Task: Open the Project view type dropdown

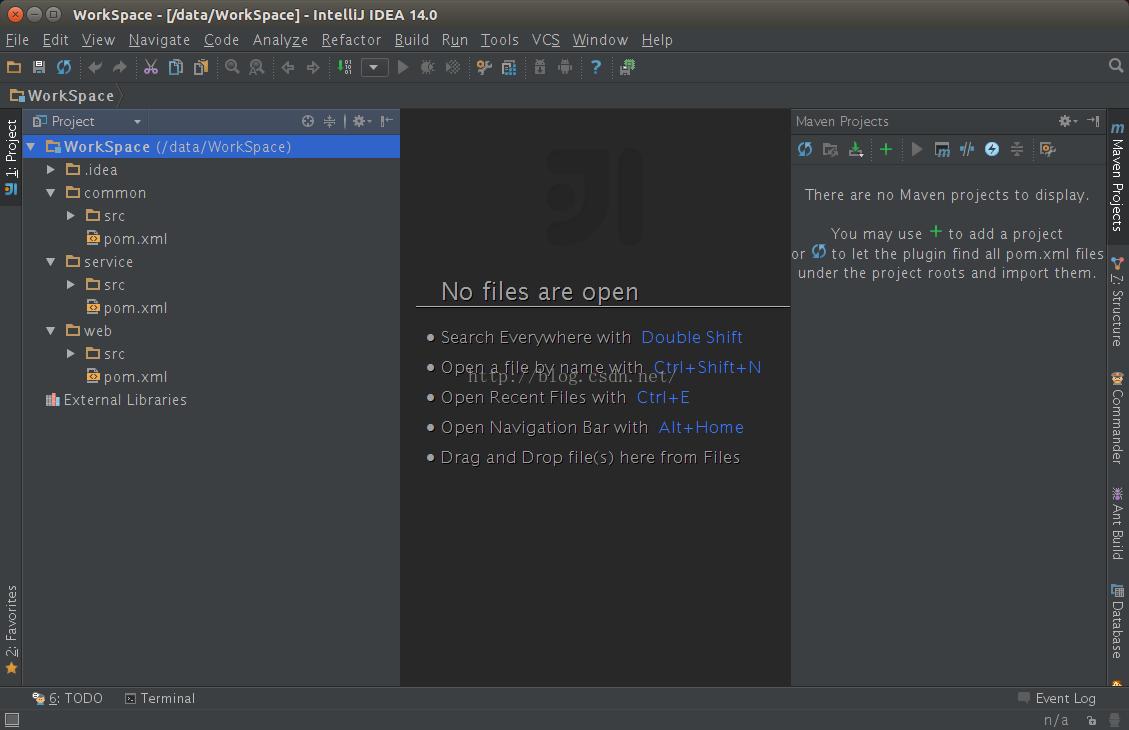Action: (137, 121)
